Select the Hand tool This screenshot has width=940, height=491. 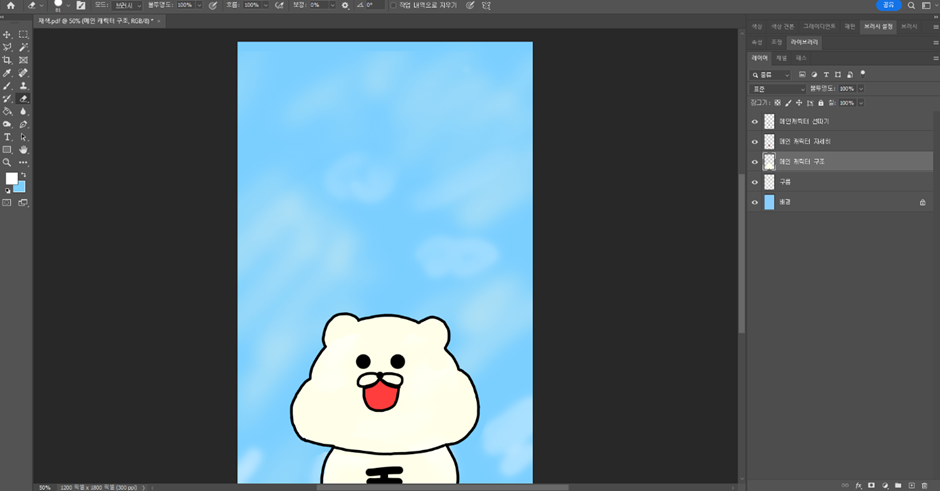pos(23,150)
